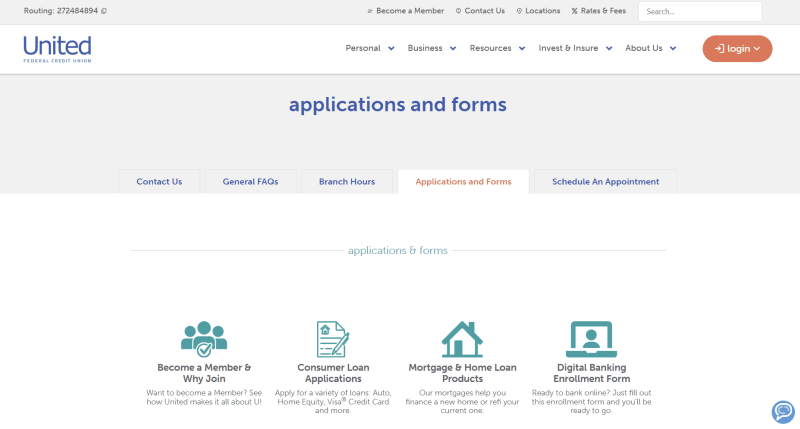The width and height of the screenshot is (800, 429).
Task: Click the 'applications & forms' section heading
Action: 397,250
